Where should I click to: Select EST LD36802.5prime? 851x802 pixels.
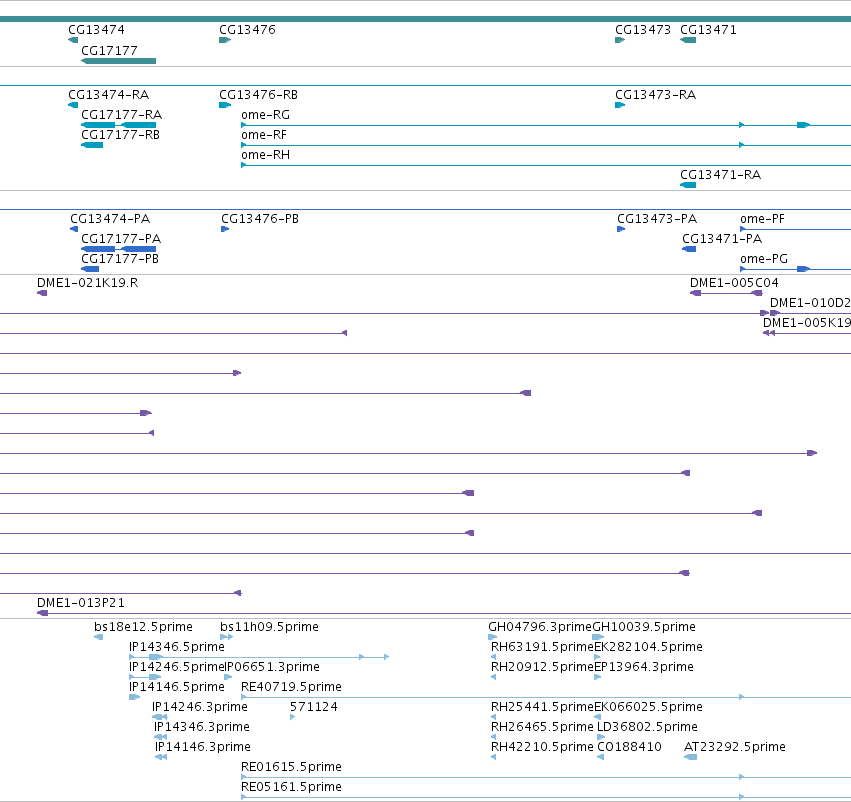647,727
